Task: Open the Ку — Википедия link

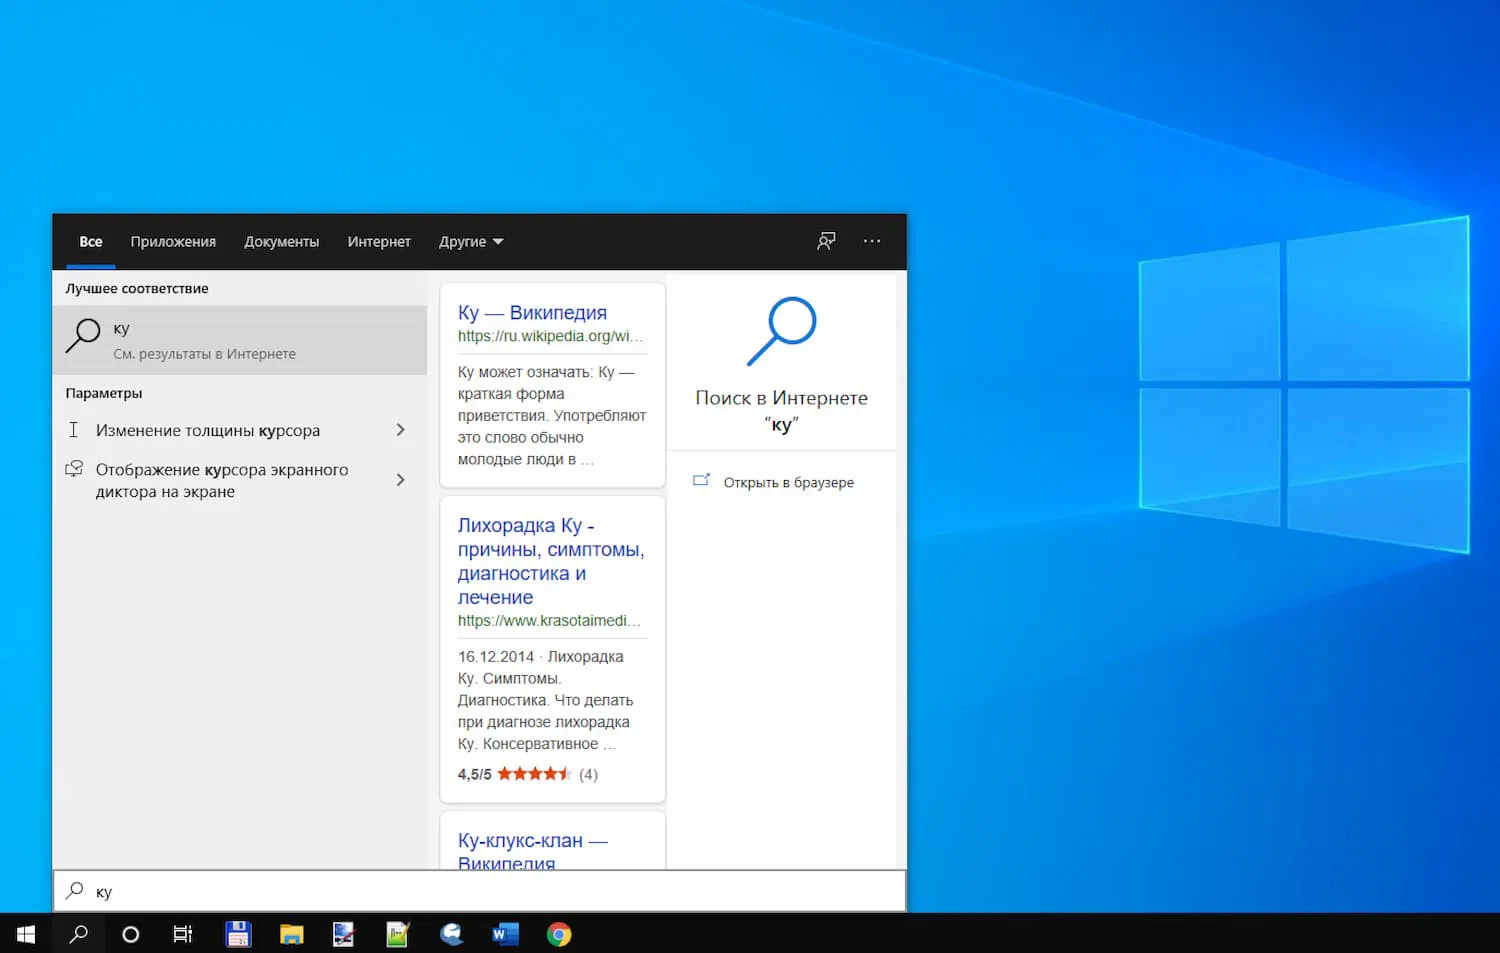Action: pyautogui.click(x=531, y=312)
